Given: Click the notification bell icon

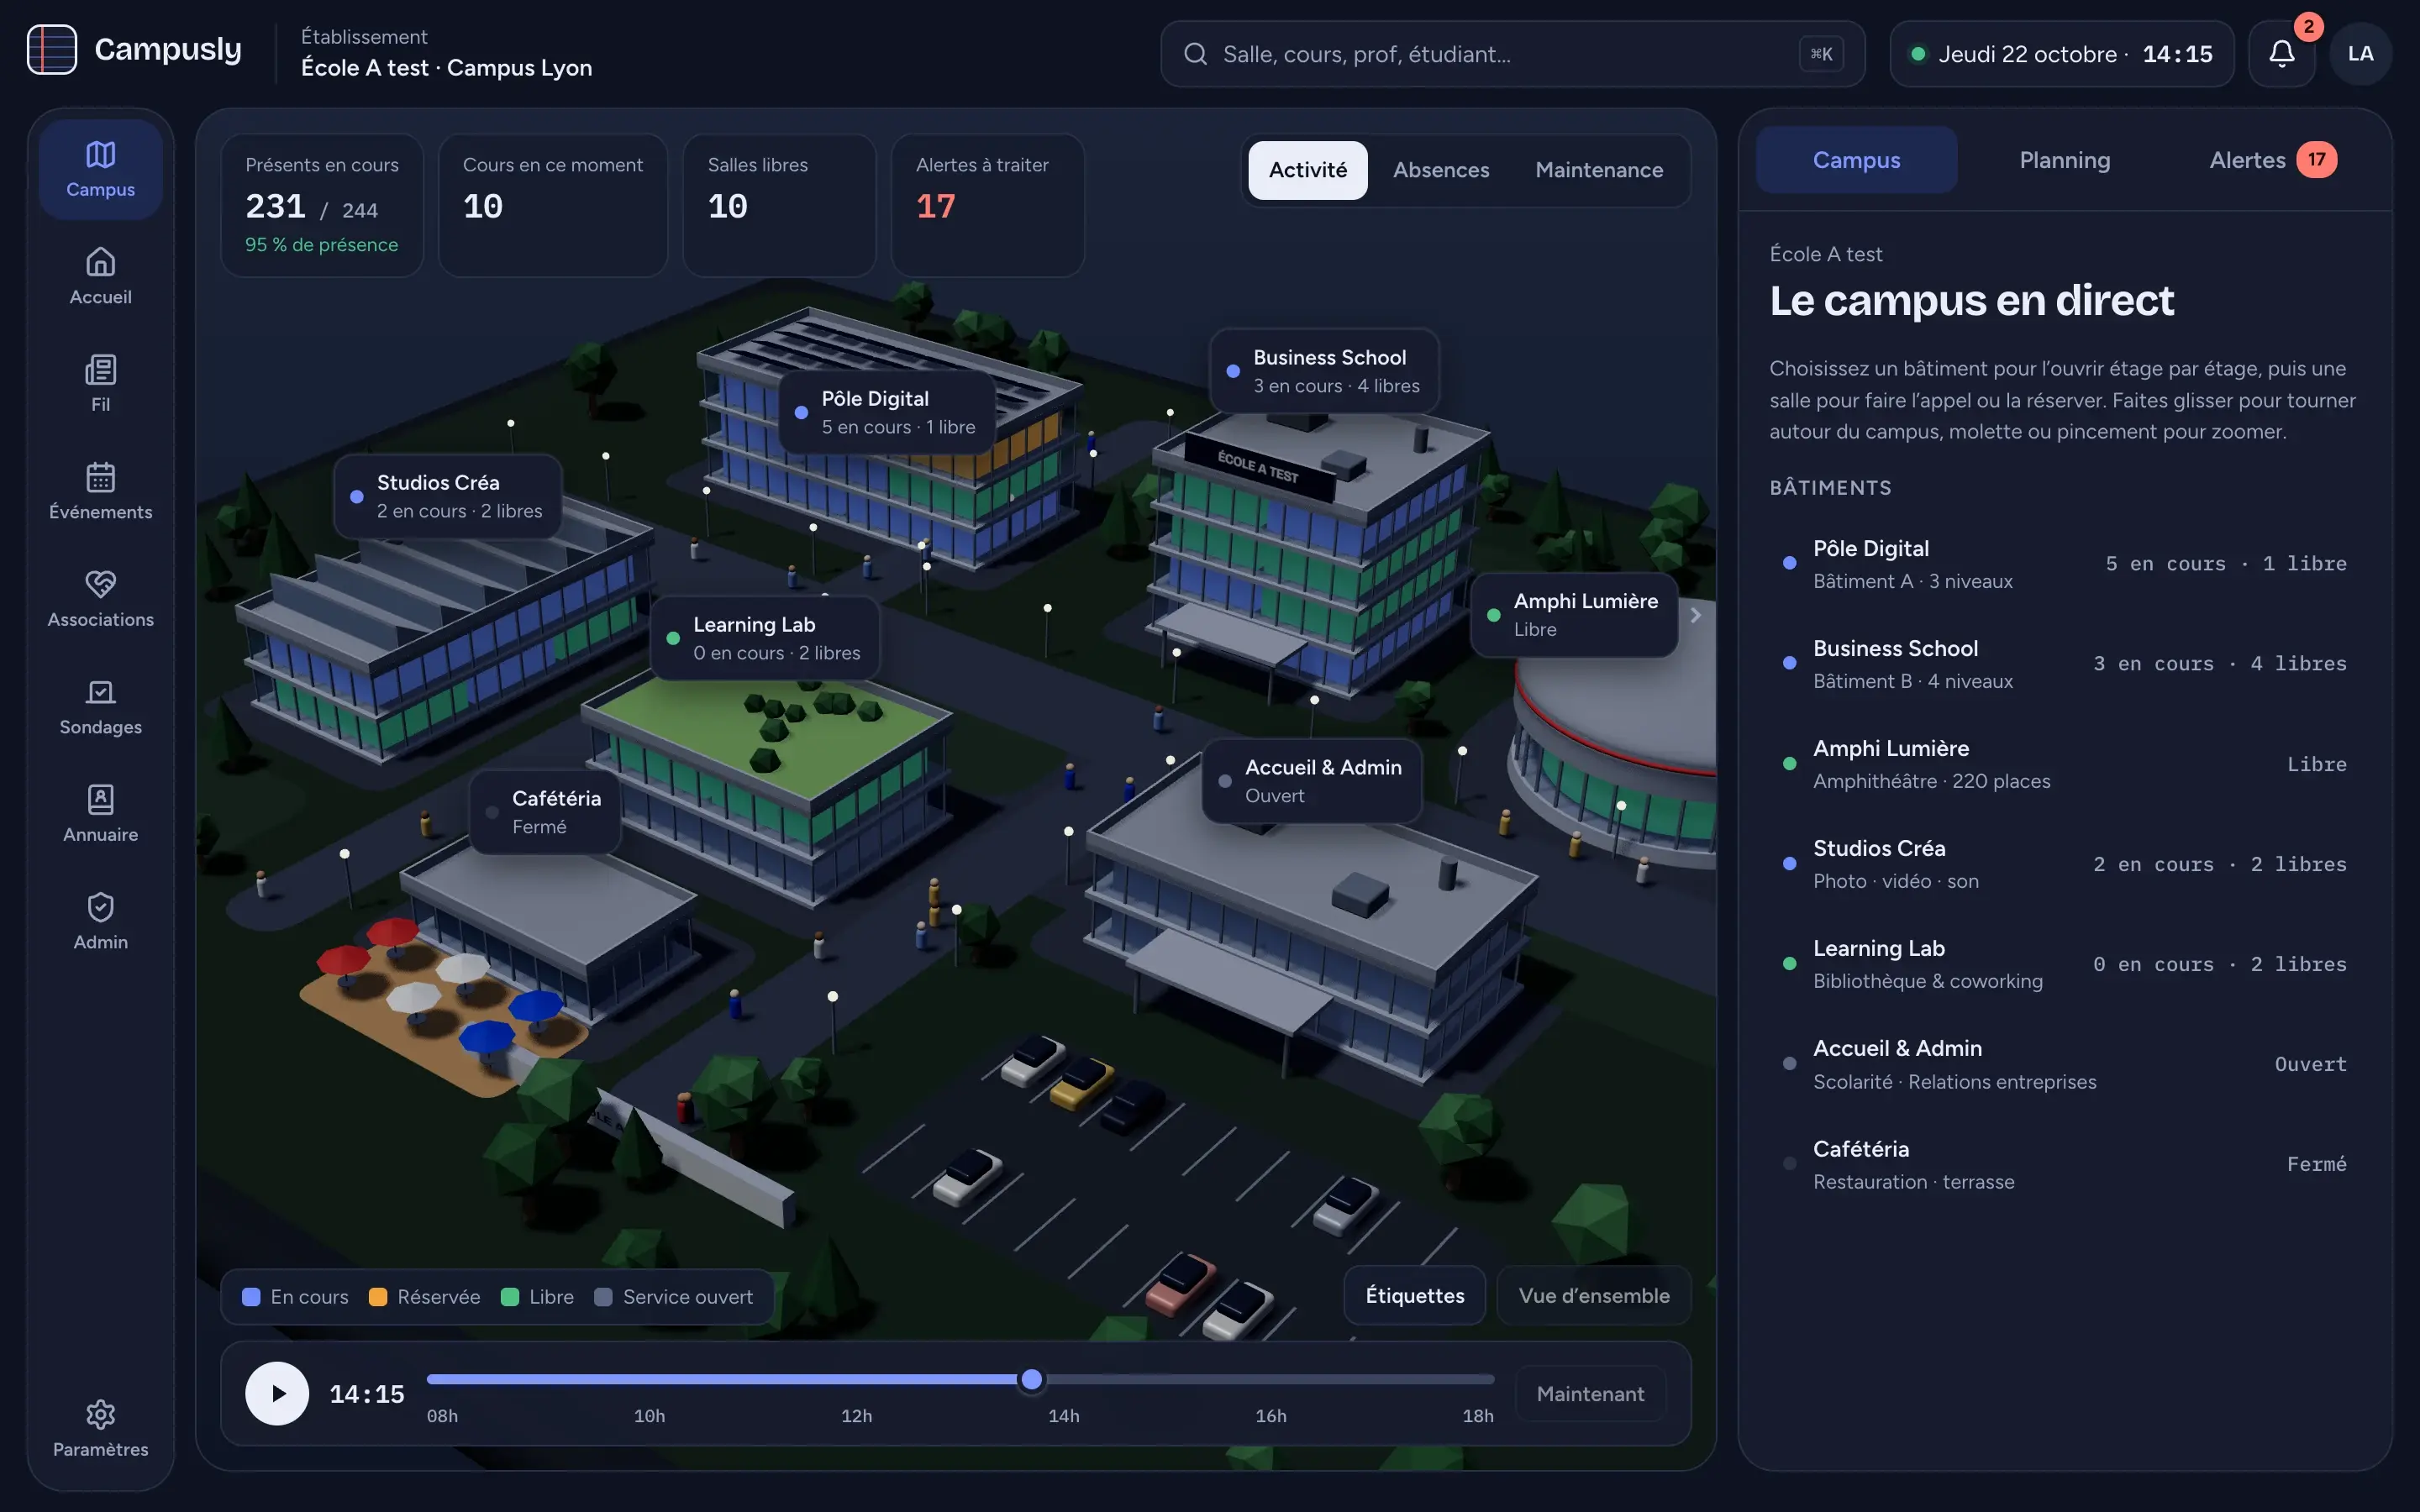Looking at the screenshot, I should [2281, 53].
